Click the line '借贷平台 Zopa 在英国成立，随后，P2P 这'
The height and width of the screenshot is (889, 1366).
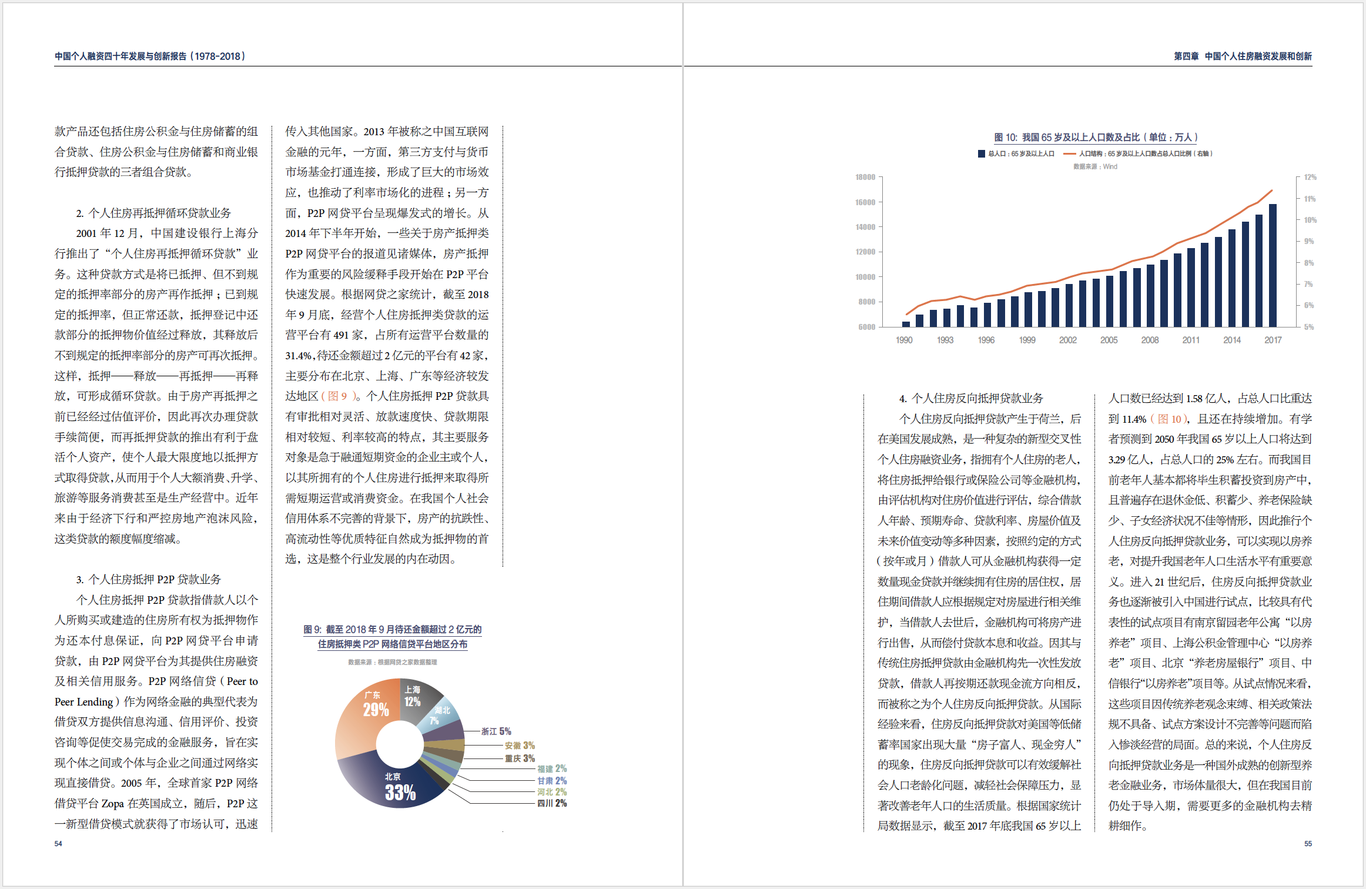click(157, 803)
